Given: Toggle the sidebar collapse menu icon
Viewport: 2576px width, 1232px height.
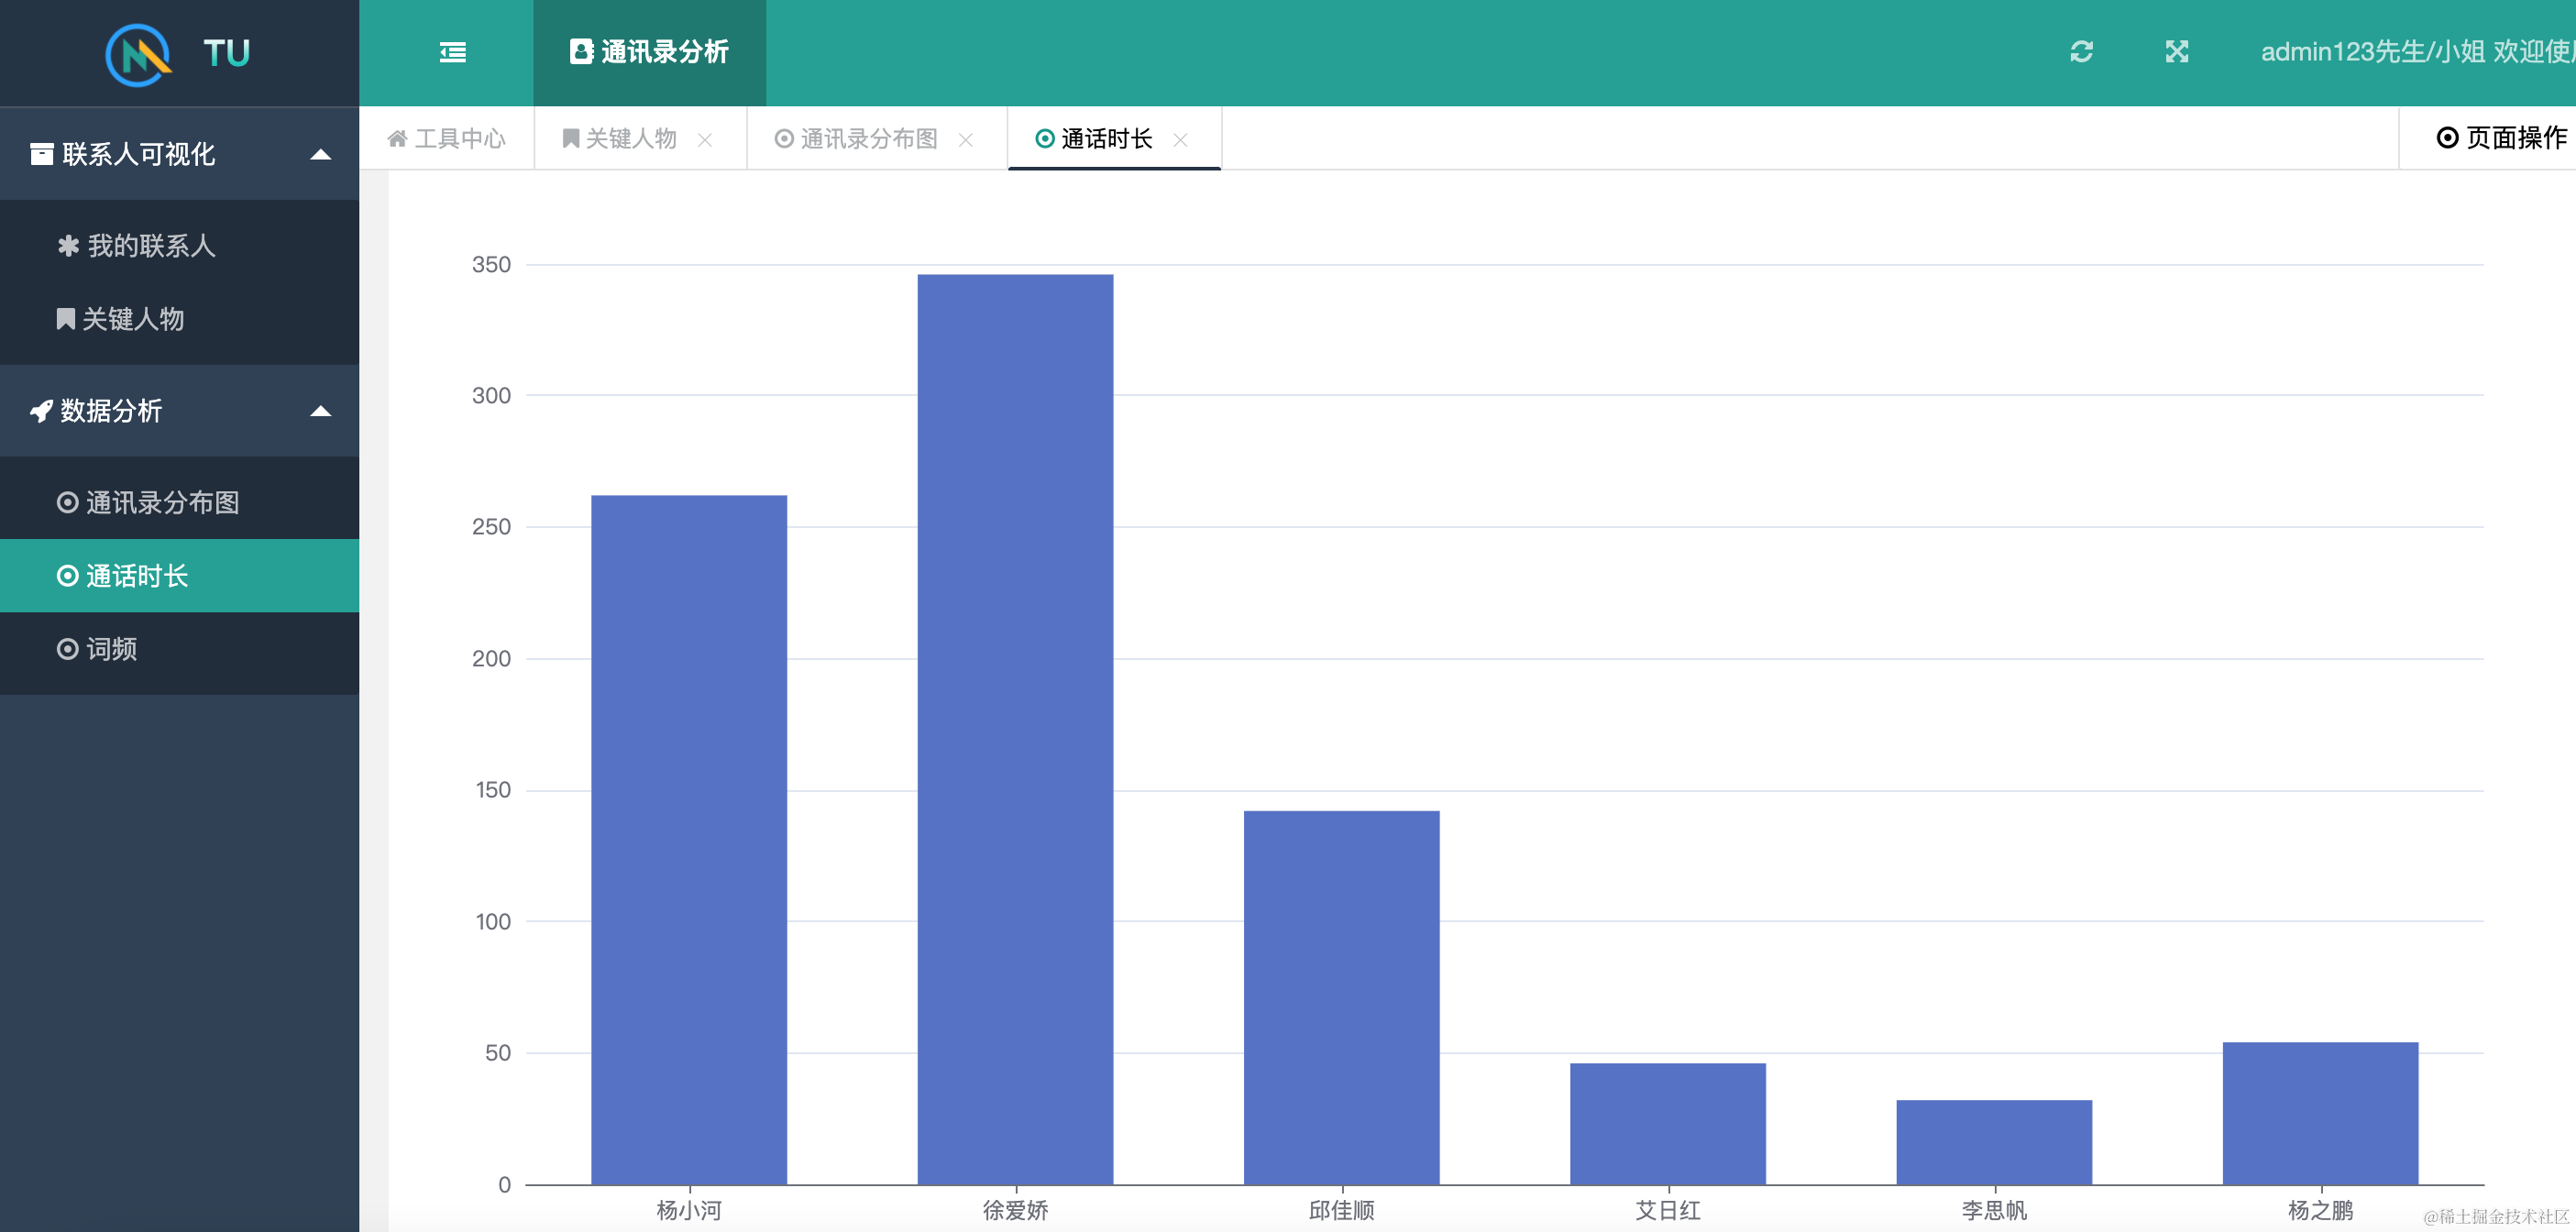Looking at the screenshot, I should pos(452,52).
